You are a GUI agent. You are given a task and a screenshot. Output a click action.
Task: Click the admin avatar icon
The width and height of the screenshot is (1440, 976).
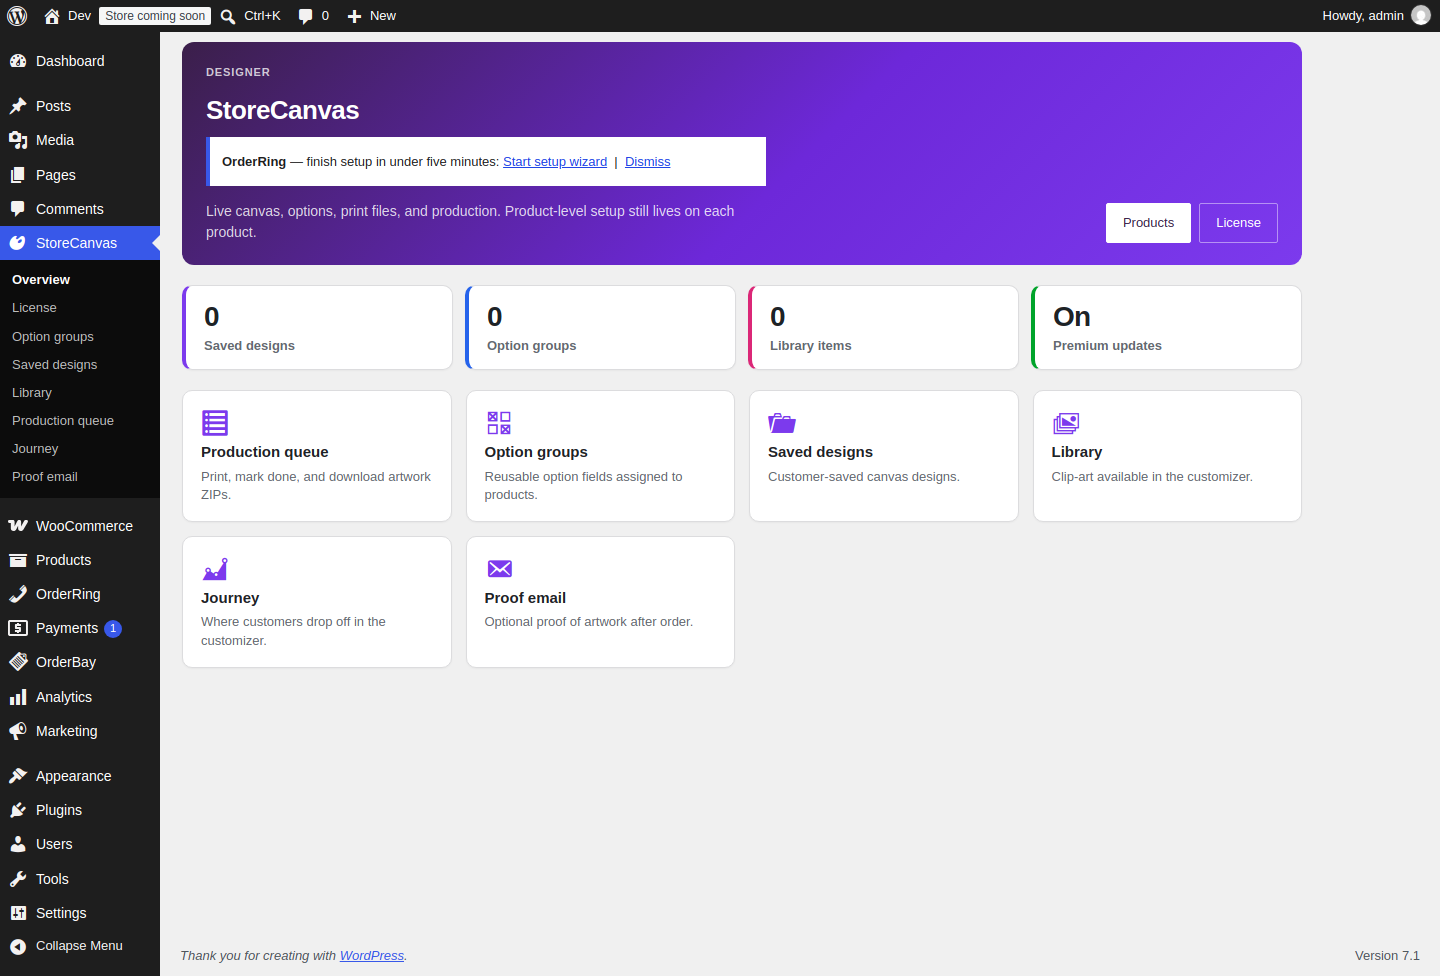coord(1421,16)
